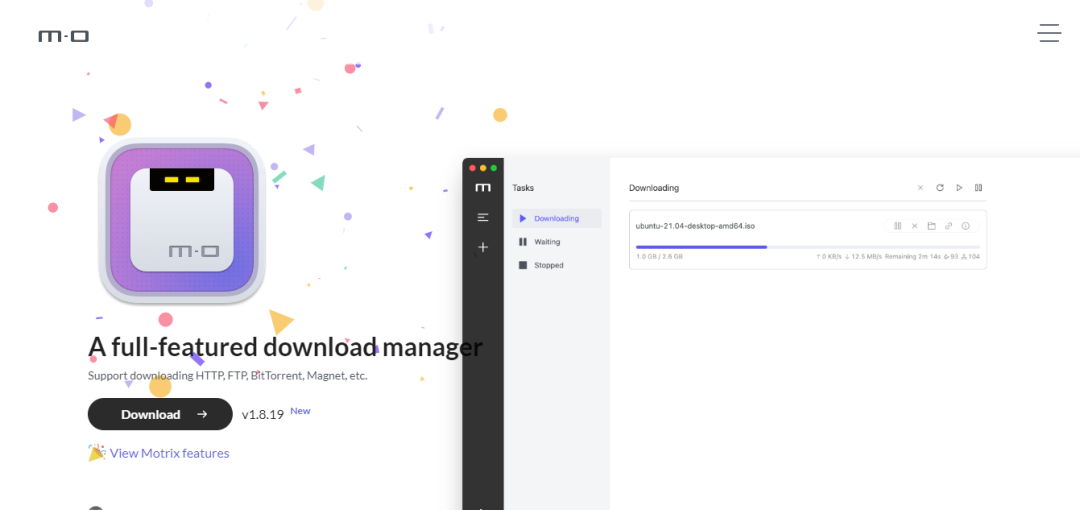Click the 104 connections count
1080x510 pixels.
(x=970, y=256)
